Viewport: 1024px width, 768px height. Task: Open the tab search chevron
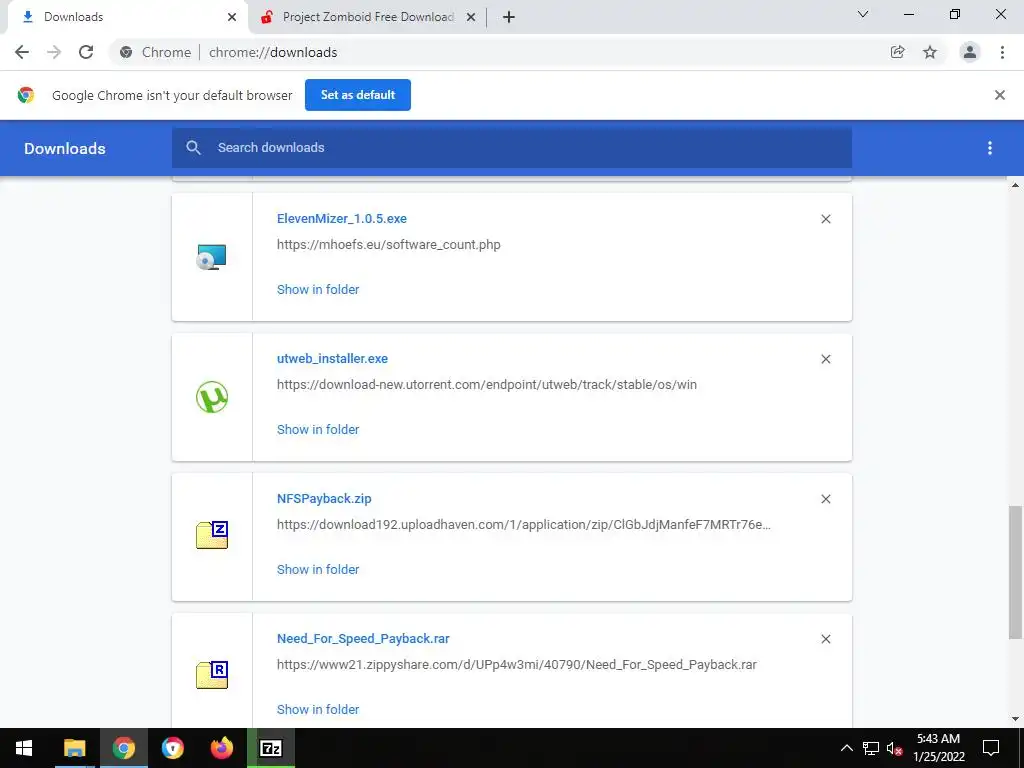863,14
